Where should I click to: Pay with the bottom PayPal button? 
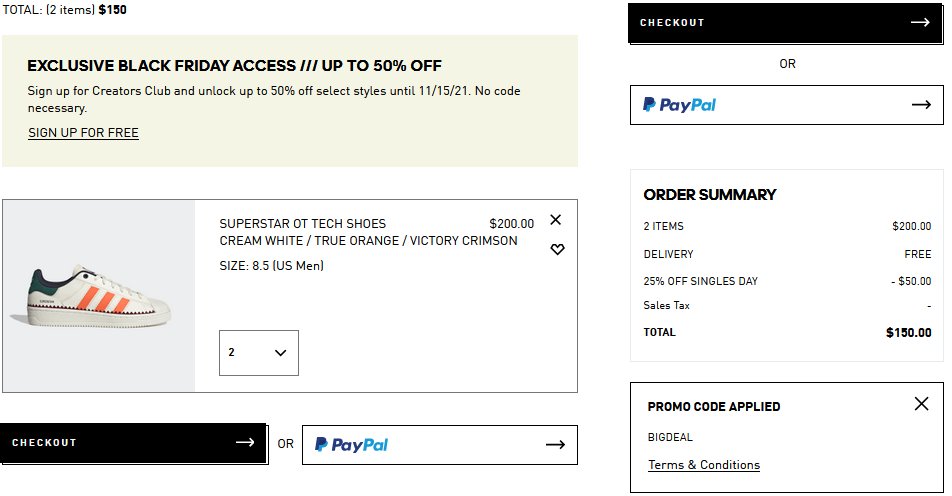click(x=439, y=445)
